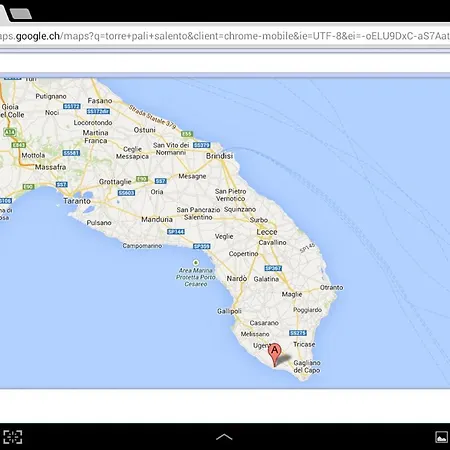Click the SP144 road badge near Manduria

point(176,232)
